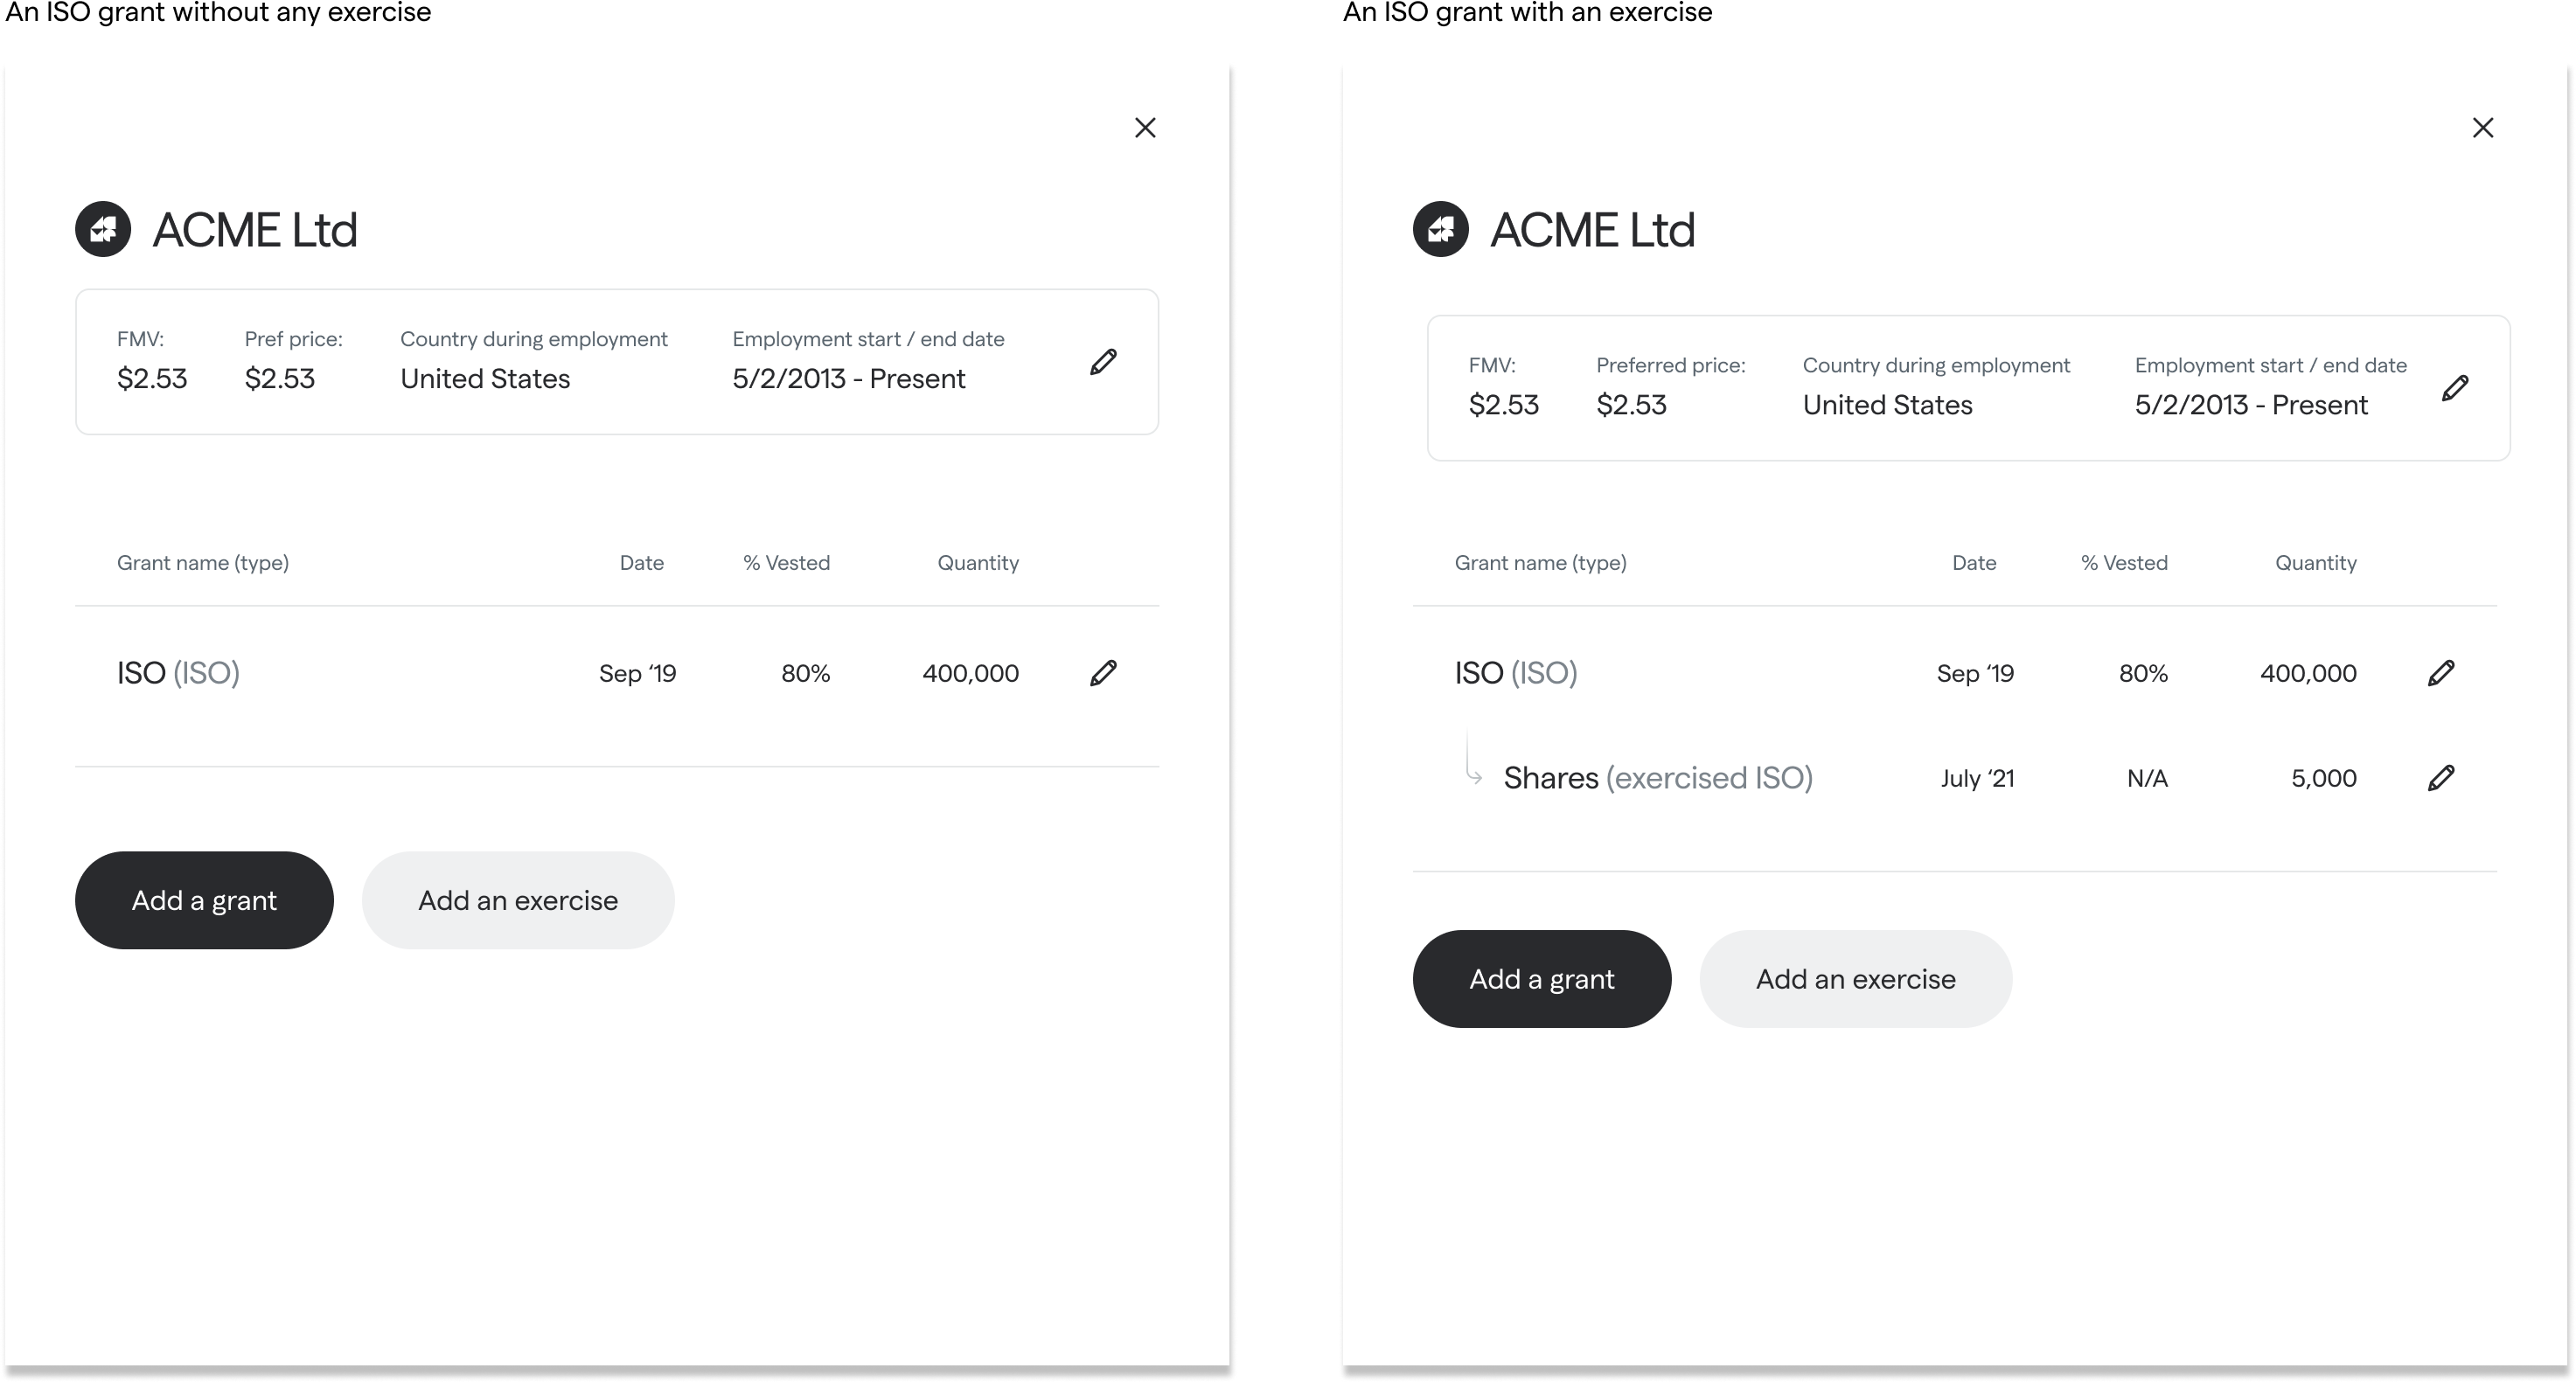The height and width of the screenshot is (1382, 2576).
Task: Edit ISO grant row in right panel
Action: (x=2441, y=673)
